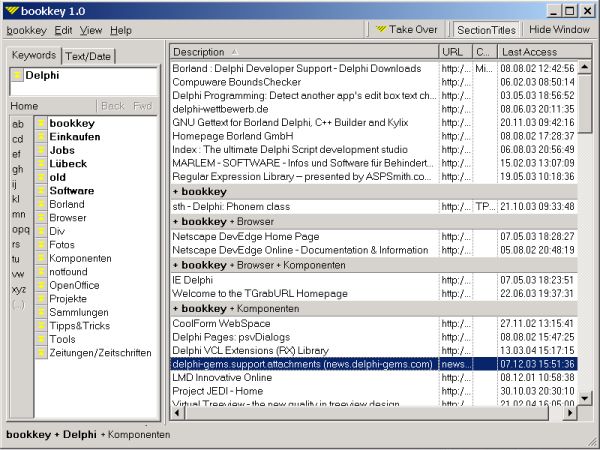
Task: Click the vertical scrollbar thumb
Action: coord(584,104)
